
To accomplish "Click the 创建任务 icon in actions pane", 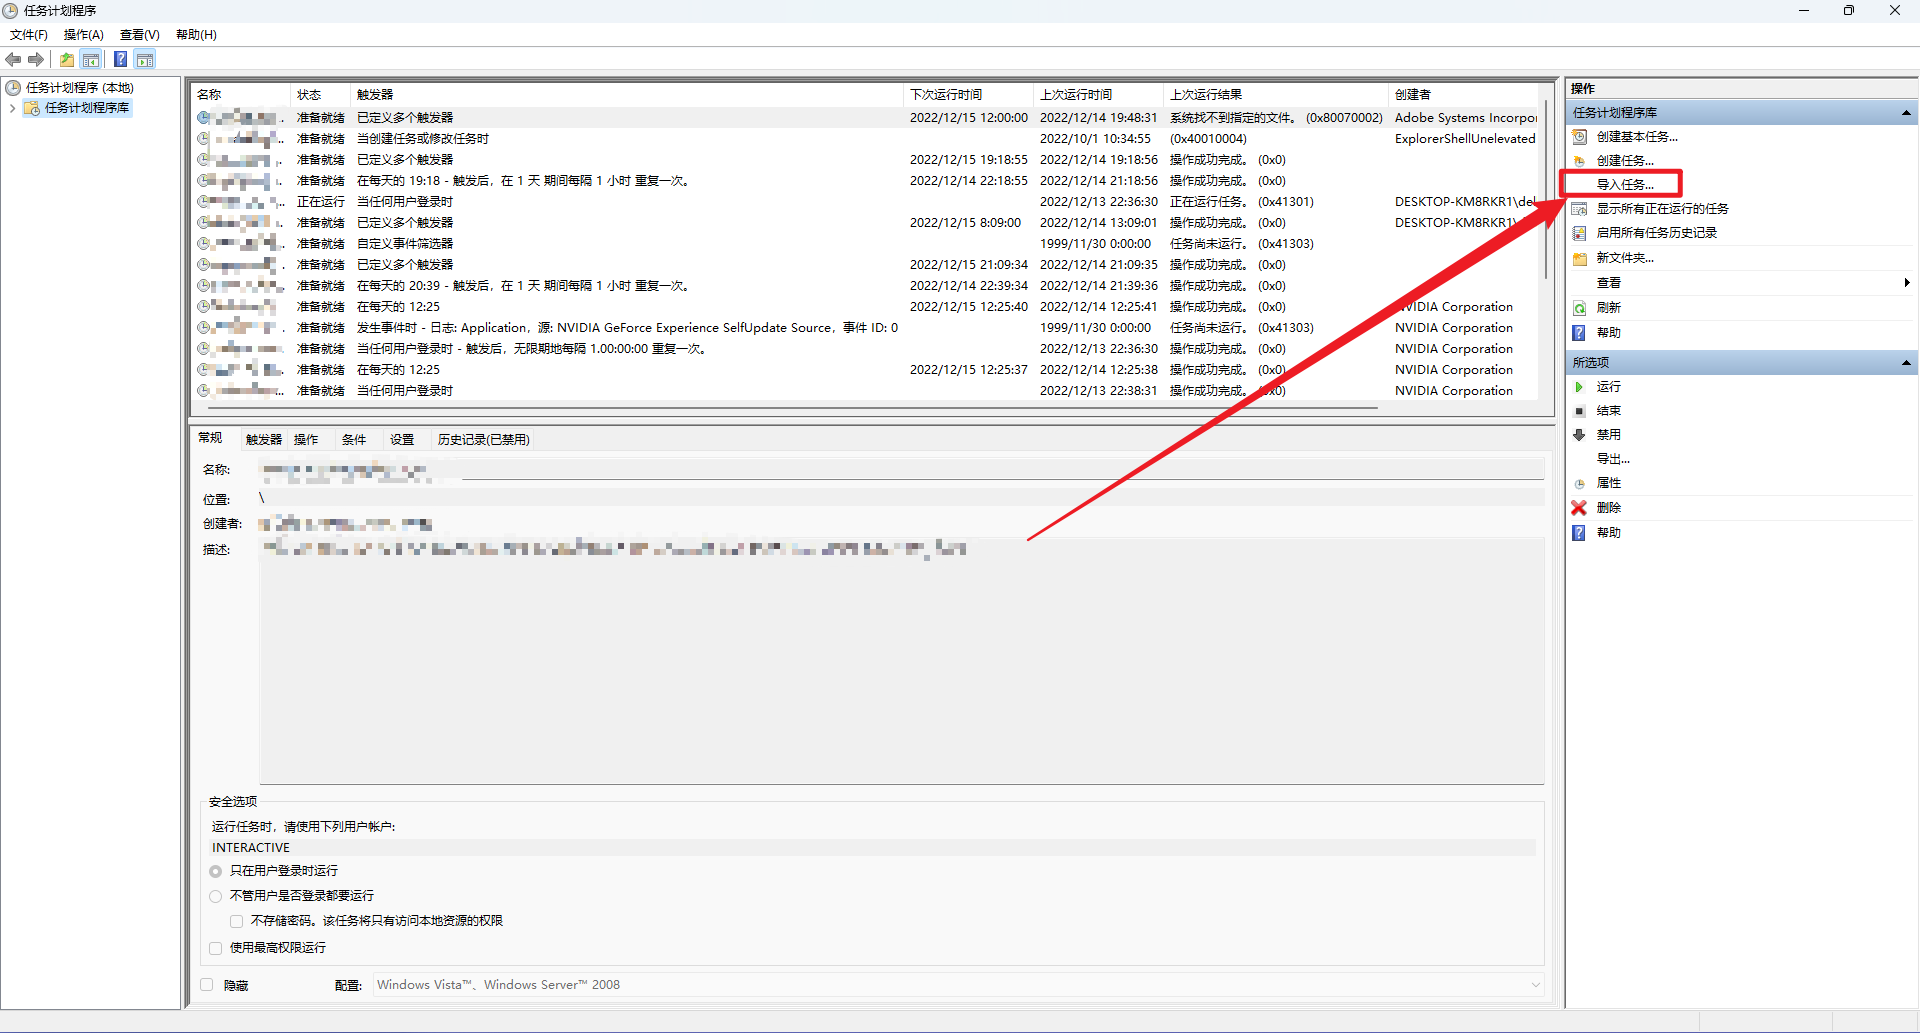I will 1580,160.
